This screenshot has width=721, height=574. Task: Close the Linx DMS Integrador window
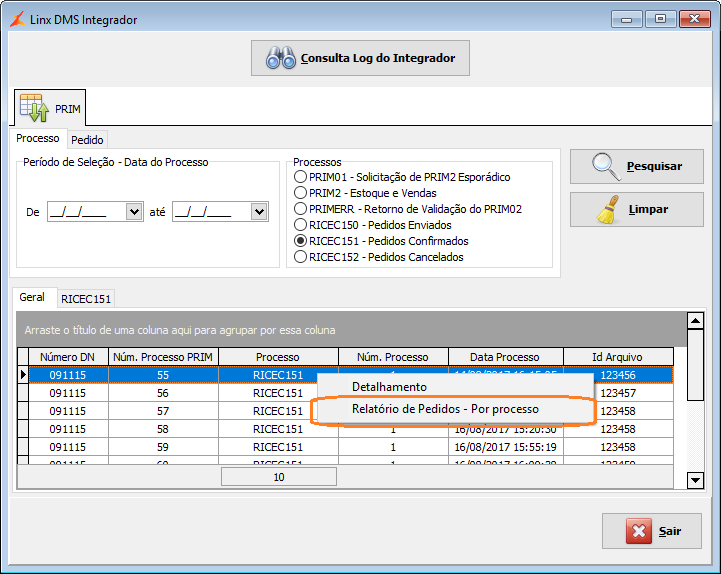[694, 19]
